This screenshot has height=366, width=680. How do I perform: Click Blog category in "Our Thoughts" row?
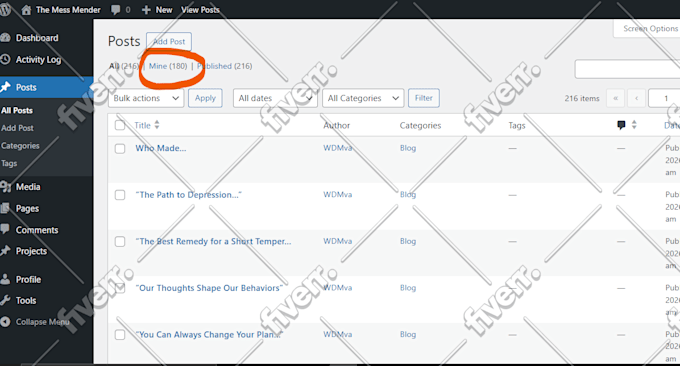(x=408, y=288)
